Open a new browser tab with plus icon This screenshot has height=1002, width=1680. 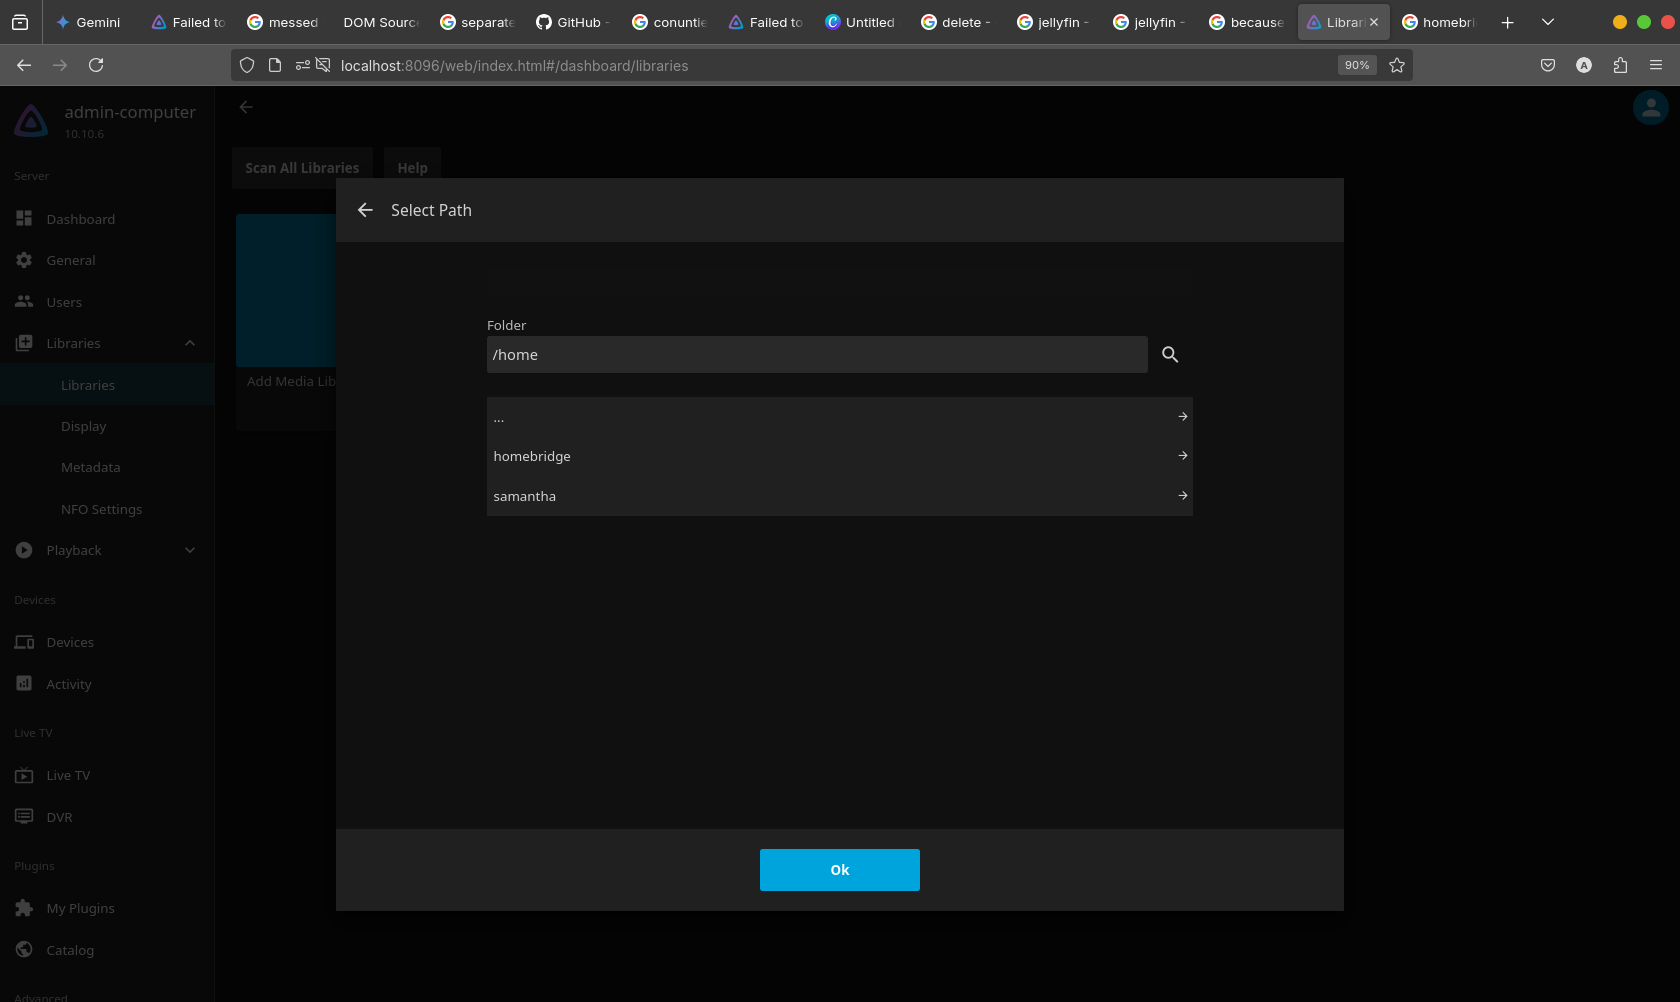click(1507, 22)
